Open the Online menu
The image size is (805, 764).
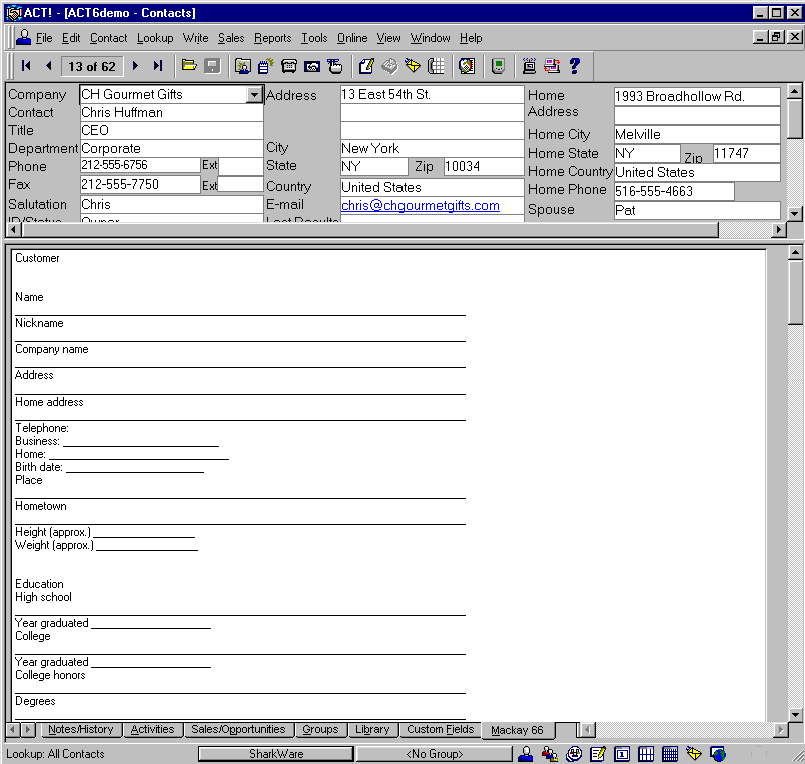[x=352, y=38]
